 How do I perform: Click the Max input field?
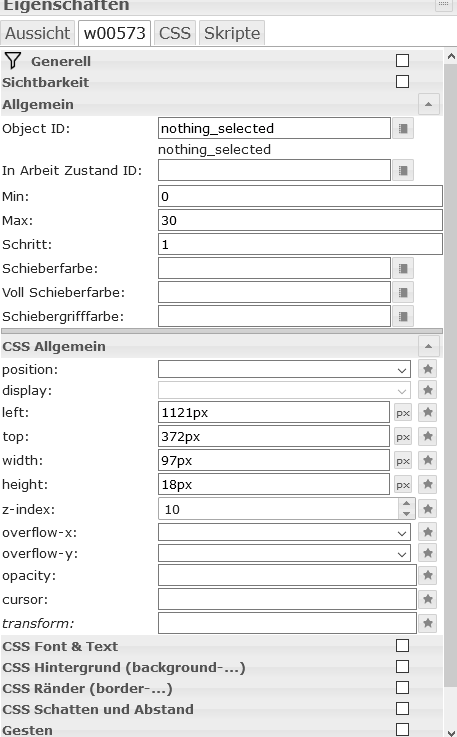(x=300, y=220)
